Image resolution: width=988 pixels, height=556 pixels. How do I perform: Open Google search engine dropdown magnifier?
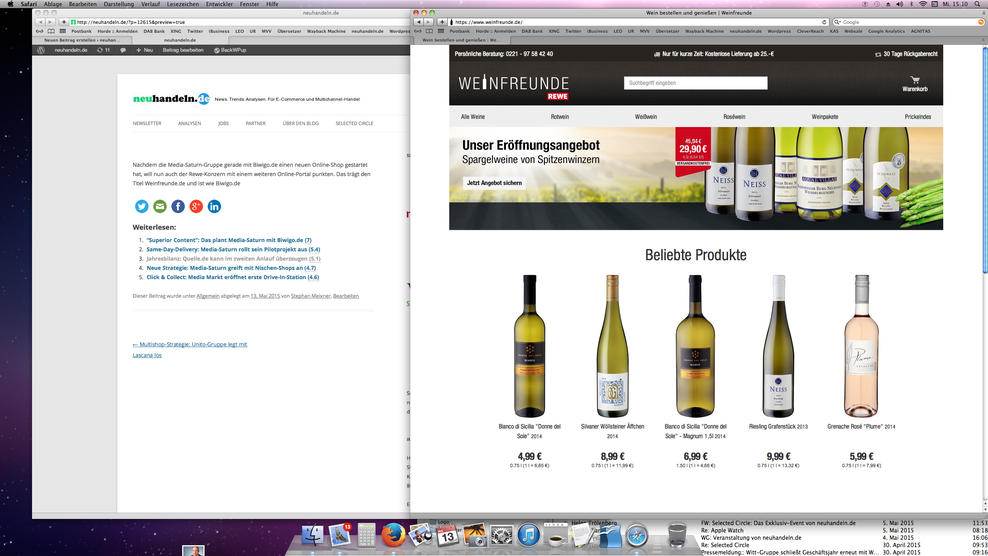point(838,22)
